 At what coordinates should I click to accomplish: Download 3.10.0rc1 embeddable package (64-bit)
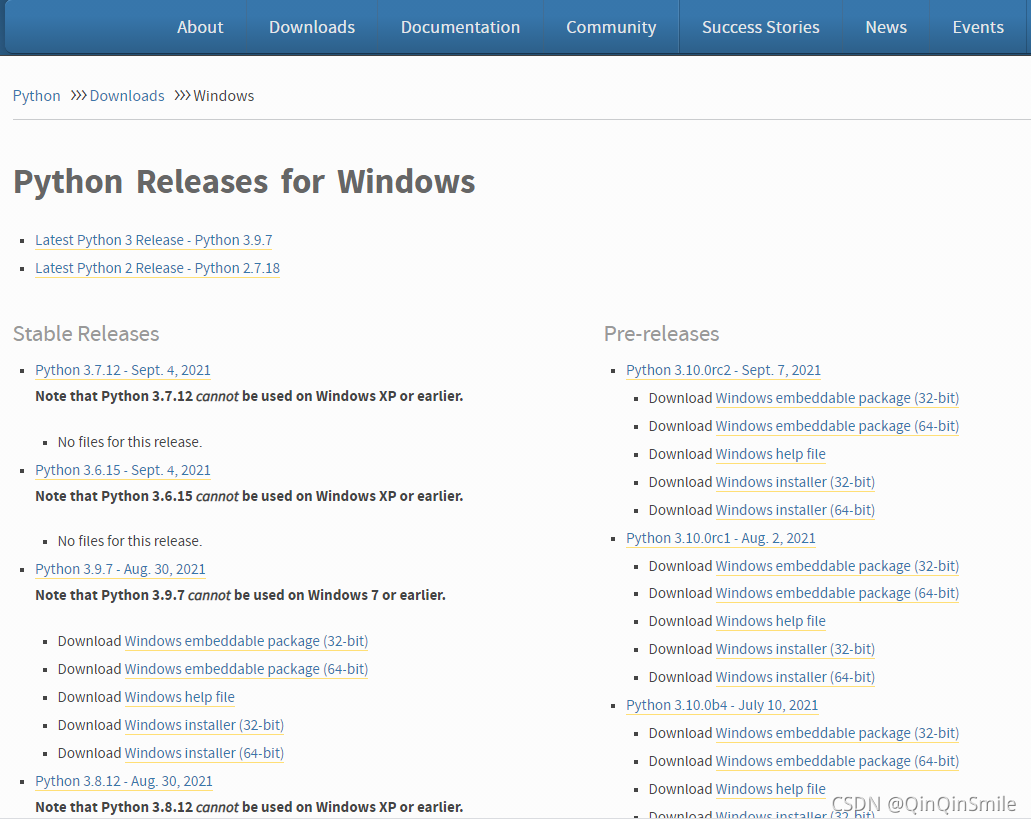click(x=837, y=594)
